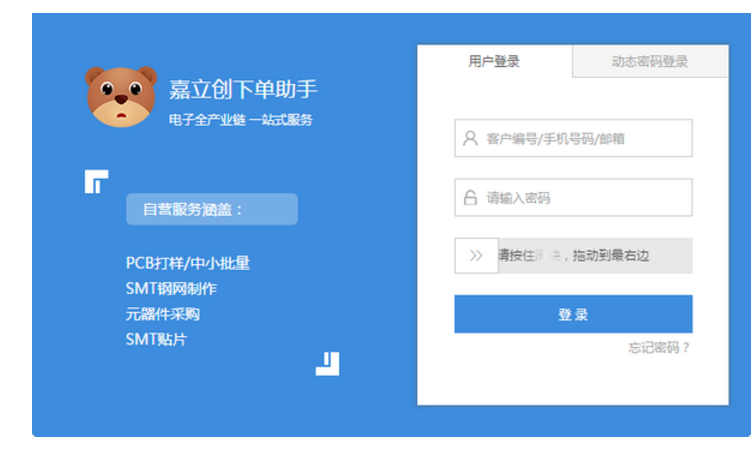The image size is (754, 457).
Task: Click the 电子全产业链 一站式服务 tagline
Action: coord(241,120)
